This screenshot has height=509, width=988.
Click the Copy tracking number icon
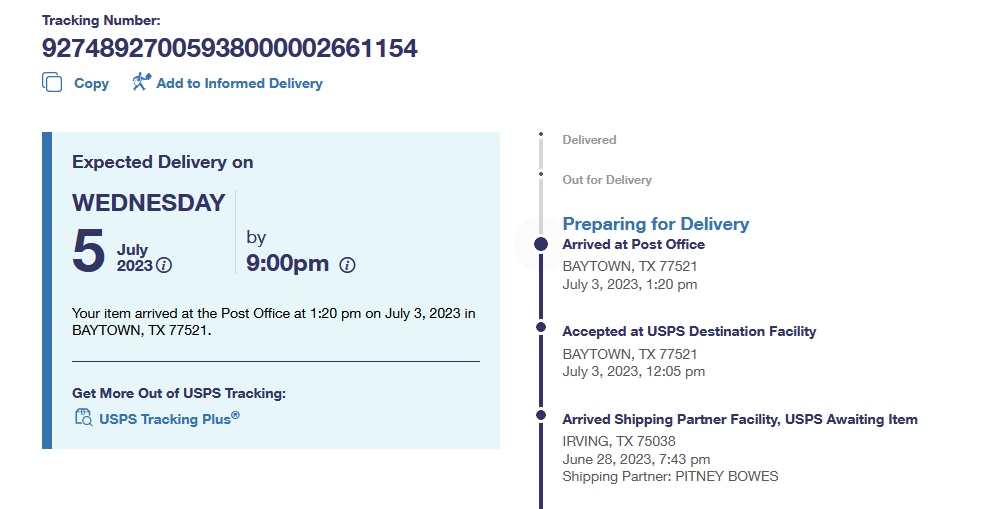(52, 83)
